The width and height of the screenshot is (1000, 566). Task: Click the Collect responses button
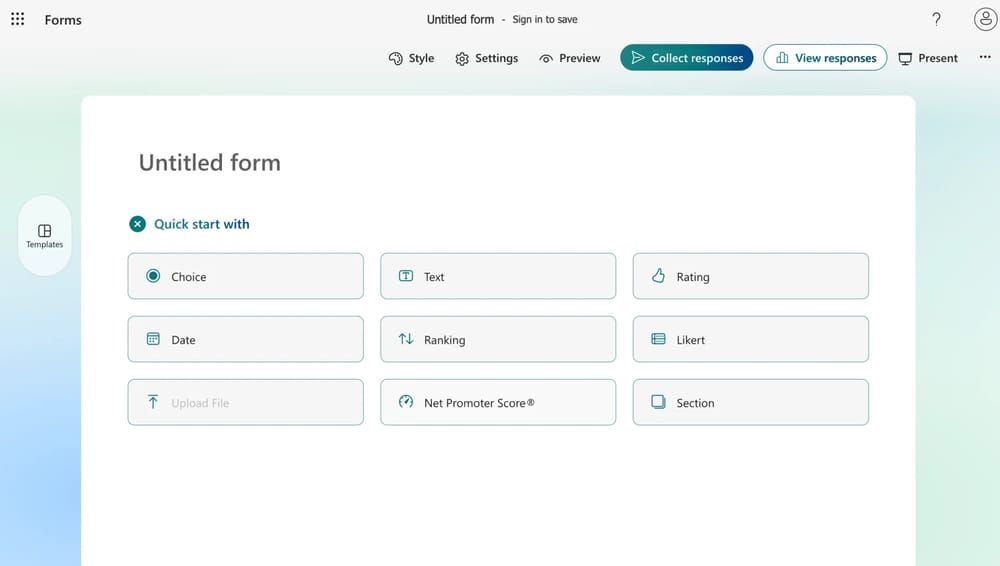pos(686,58)
